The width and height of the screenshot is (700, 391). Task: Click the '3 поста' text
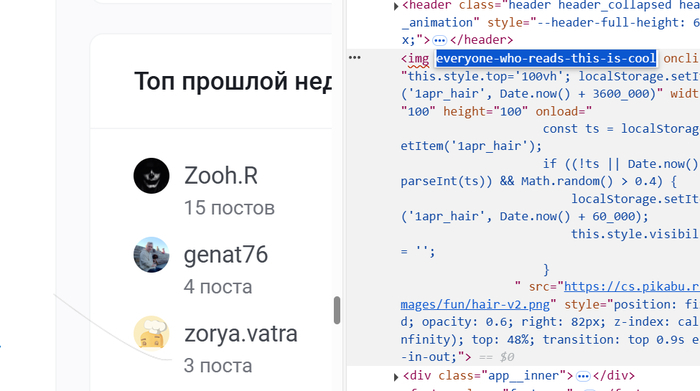click(218, 366)
